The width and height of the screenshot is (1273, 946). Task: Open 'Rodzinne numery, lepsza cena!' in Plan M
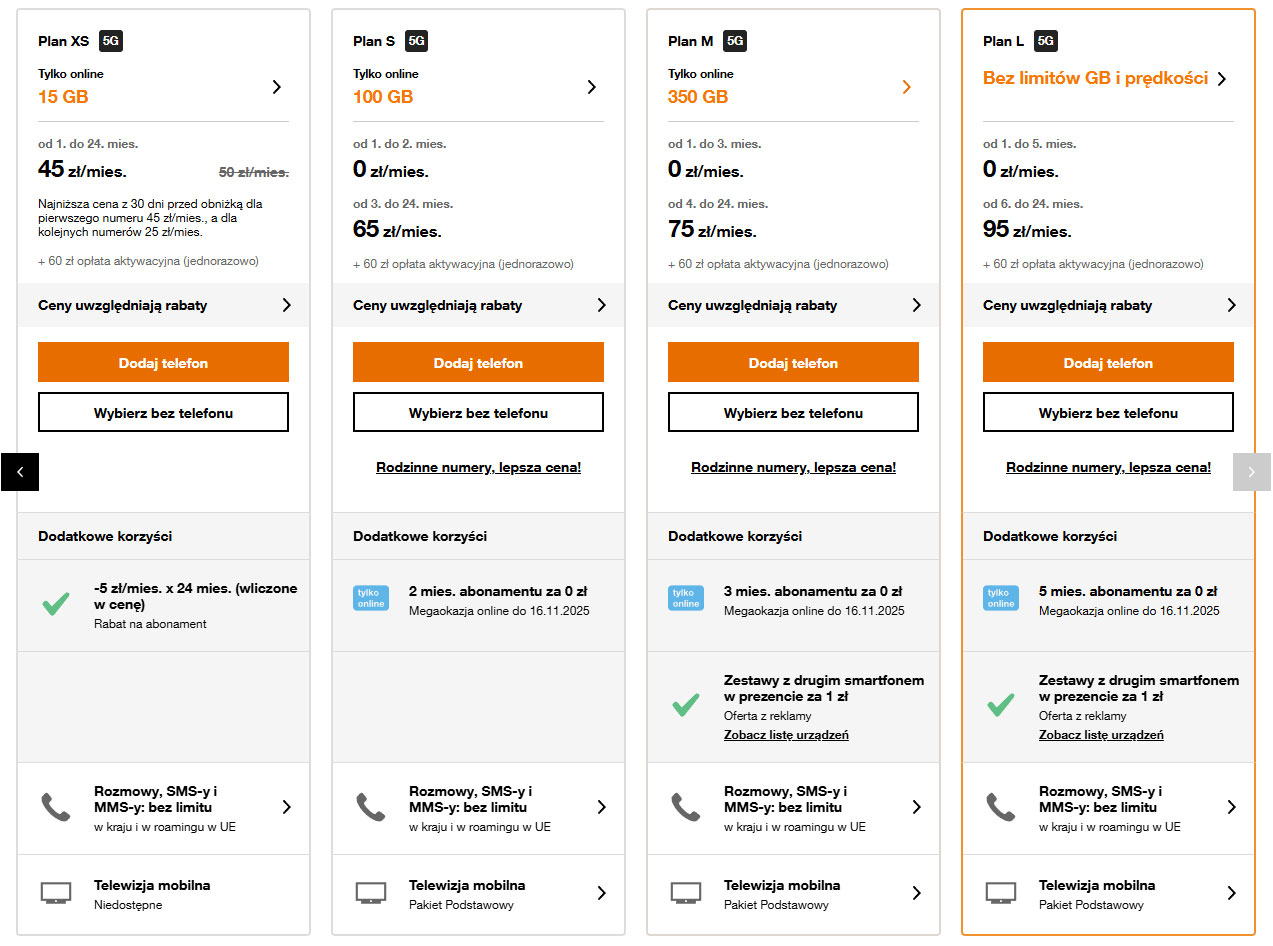click(x=793, y=467)
